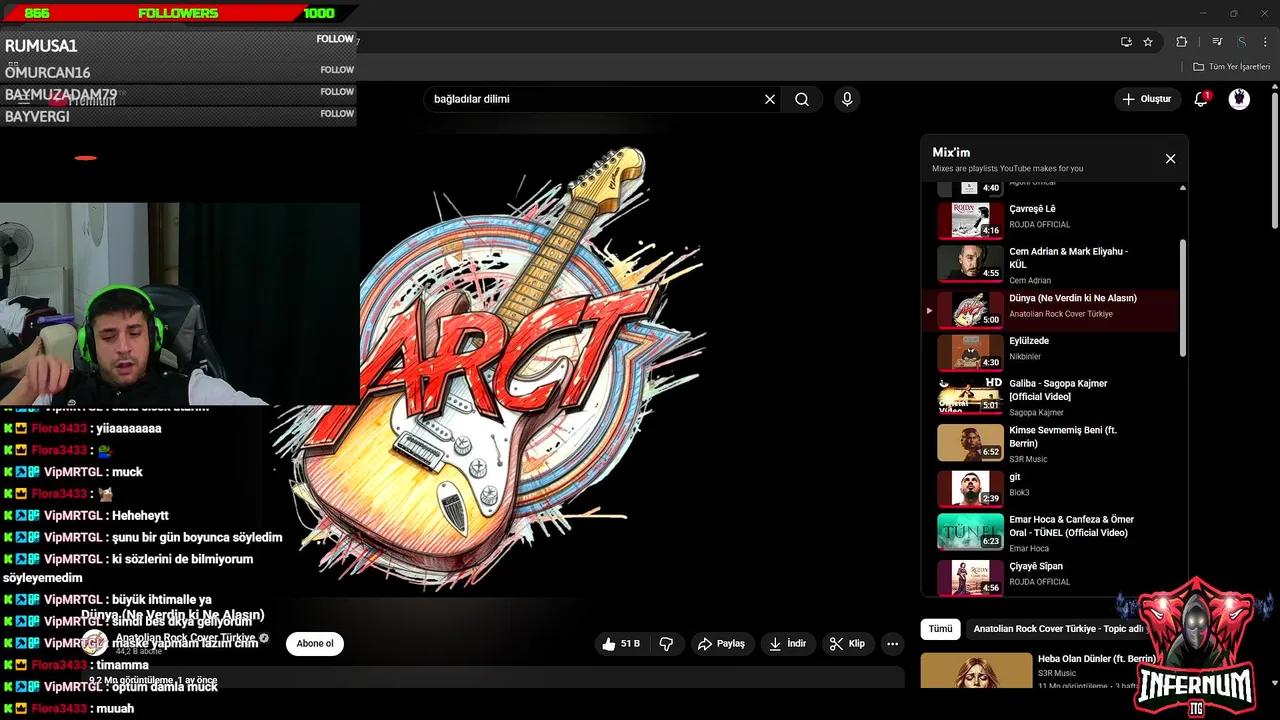
Task: Dislike the video with the thumbs-down icon
Action: tap(666, 644)
